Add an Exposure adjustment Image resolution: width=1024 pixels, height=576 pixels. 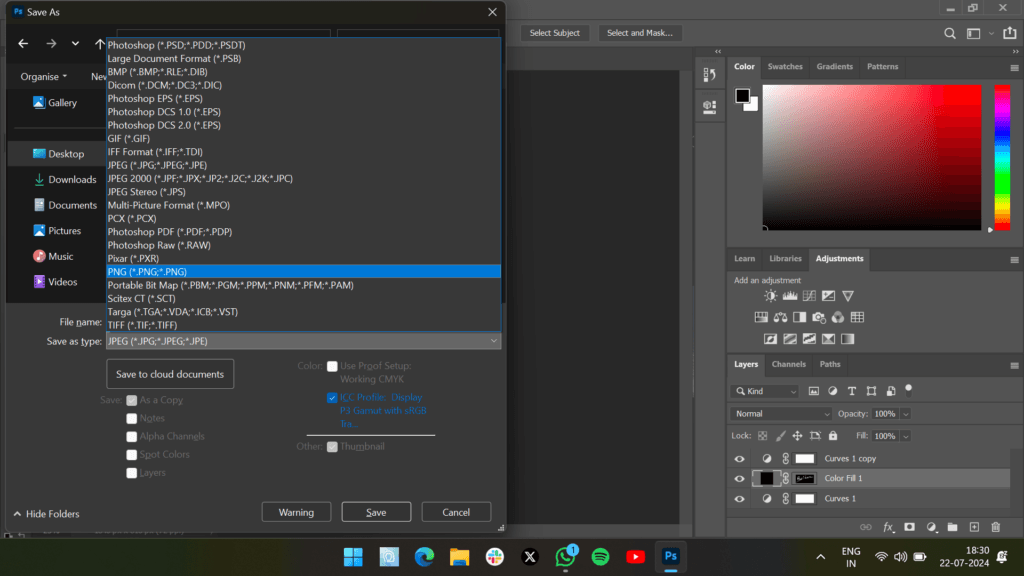click(828, 296)
